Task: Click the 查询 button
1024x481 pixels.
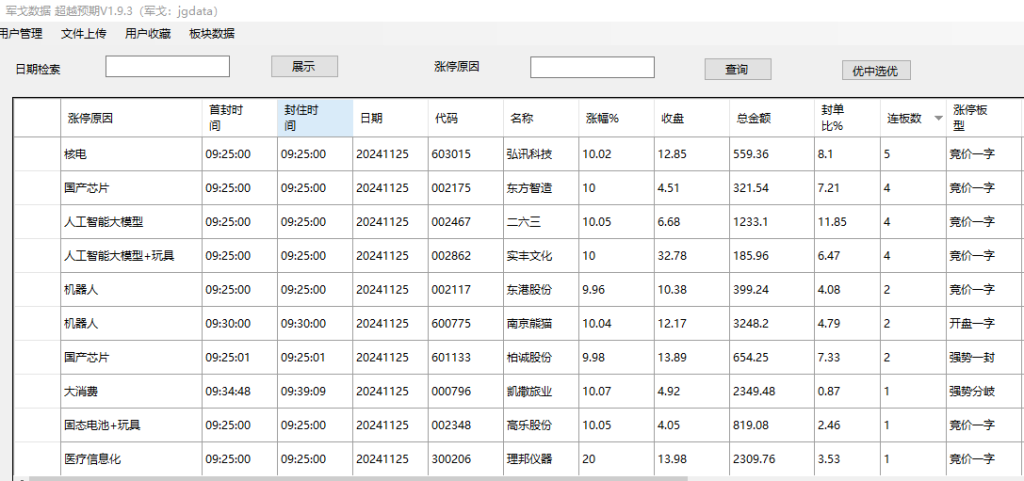Action: (737, 69)
